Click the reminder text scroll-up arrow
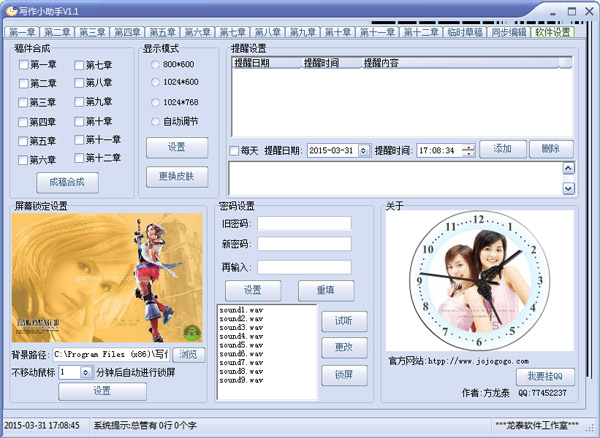 click(569, 168)
